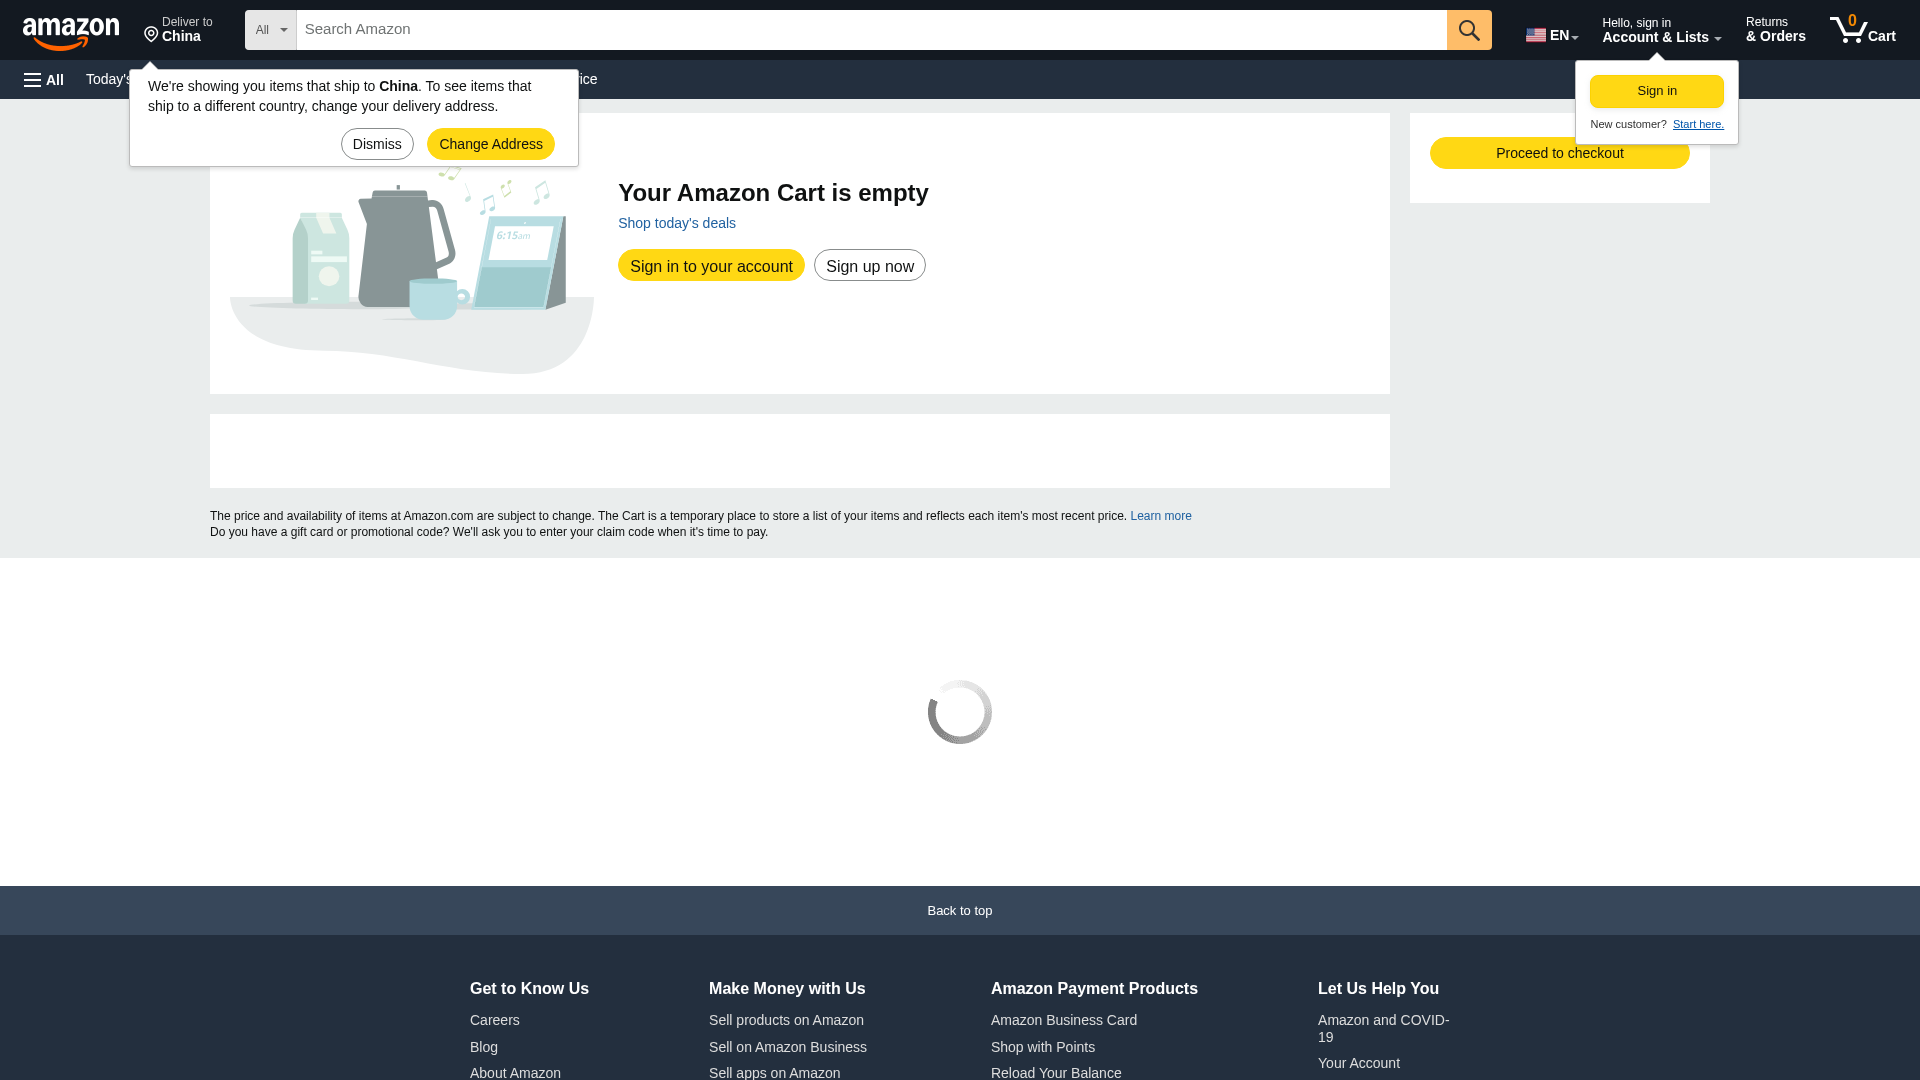Dismiss the delivery location popup
This screenshot has width=1920, height=1080.
[377, 144]
